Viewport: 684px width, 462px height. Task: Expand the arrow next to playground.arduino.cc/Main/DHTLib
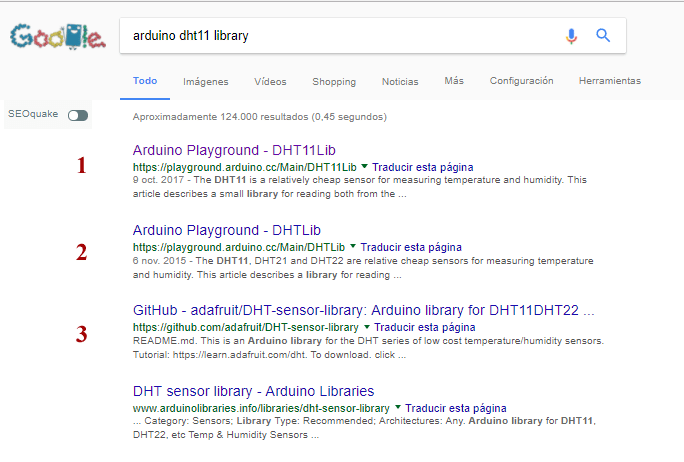pyautogui.click(x=352, y=246)
